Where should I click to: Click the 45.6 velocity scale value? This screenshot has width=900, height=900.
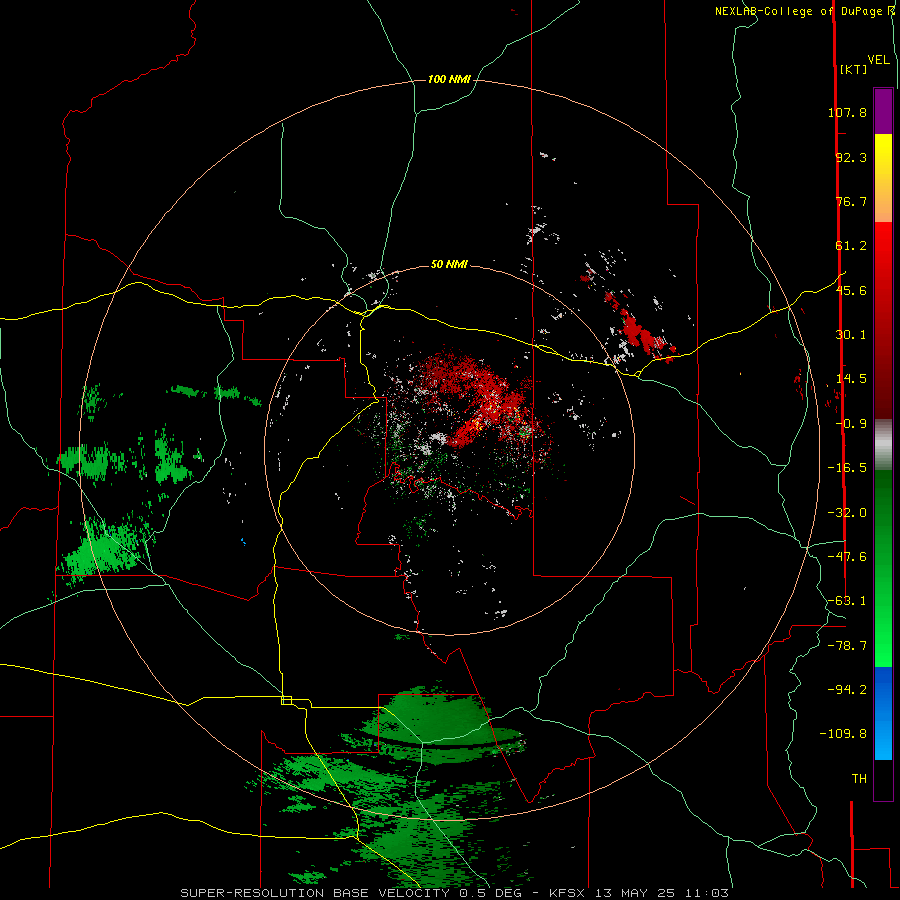[x=851, y=290]
